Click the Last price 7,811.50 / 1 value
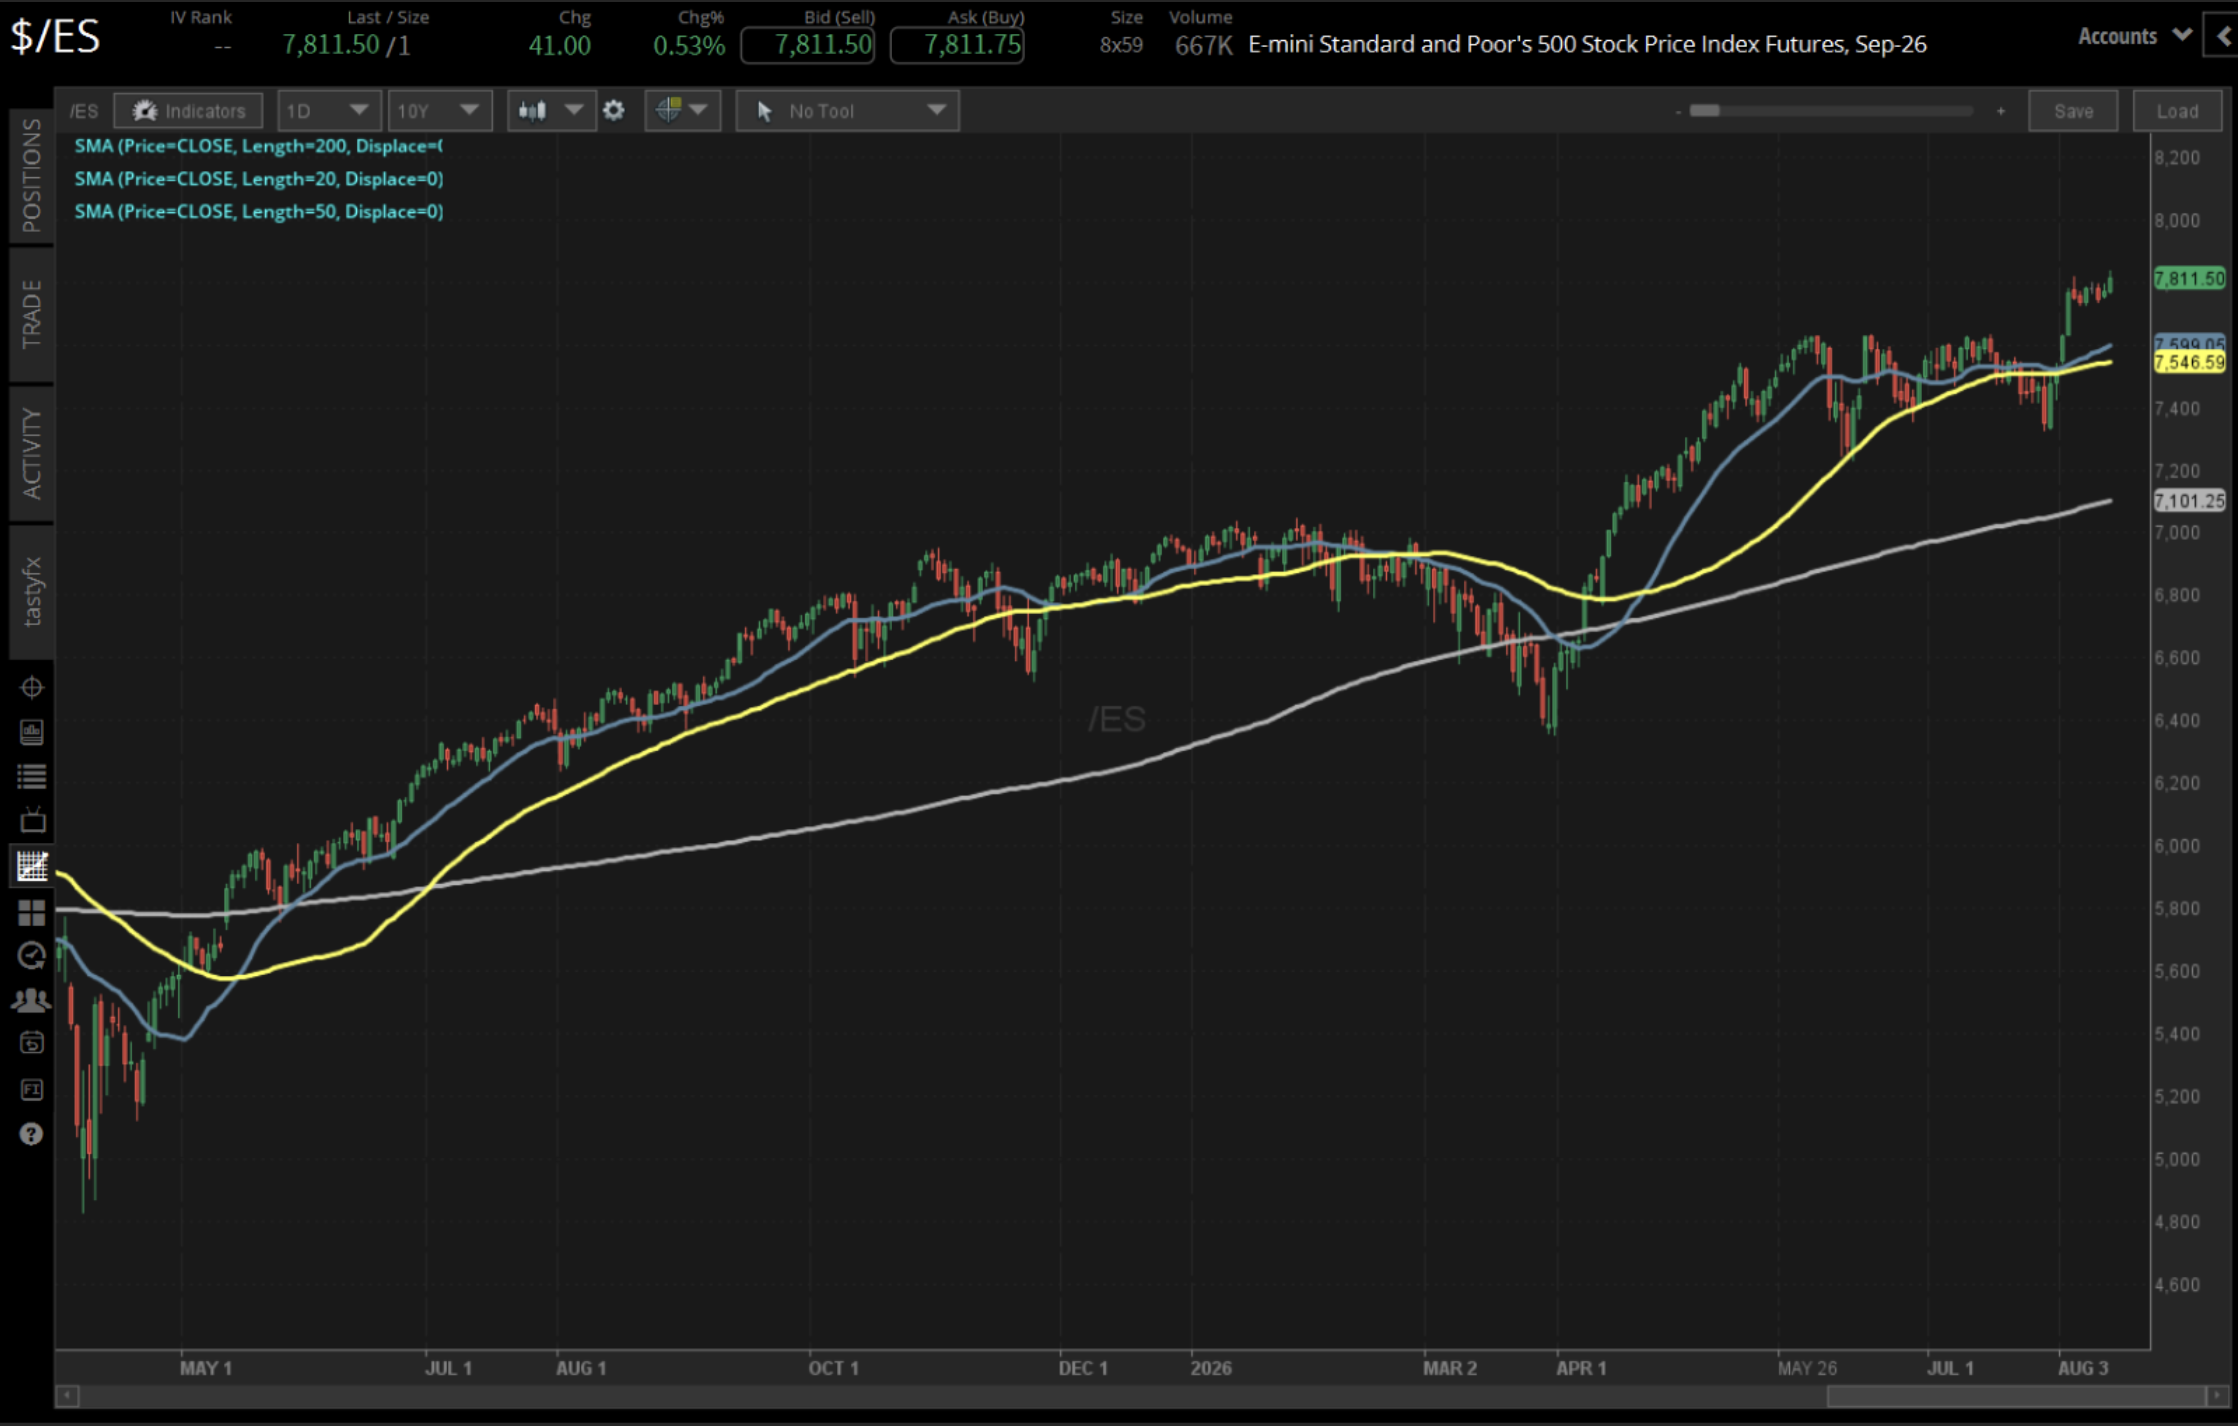Screen dimensions: 2238x1426 point(346,45)
